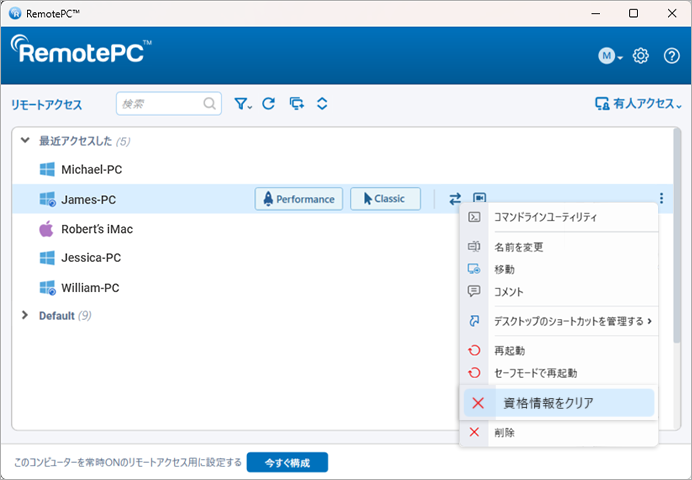The width and height of the screenshot is (692, 480).
Task: Select William-PC entry
Action: [90, 288]
